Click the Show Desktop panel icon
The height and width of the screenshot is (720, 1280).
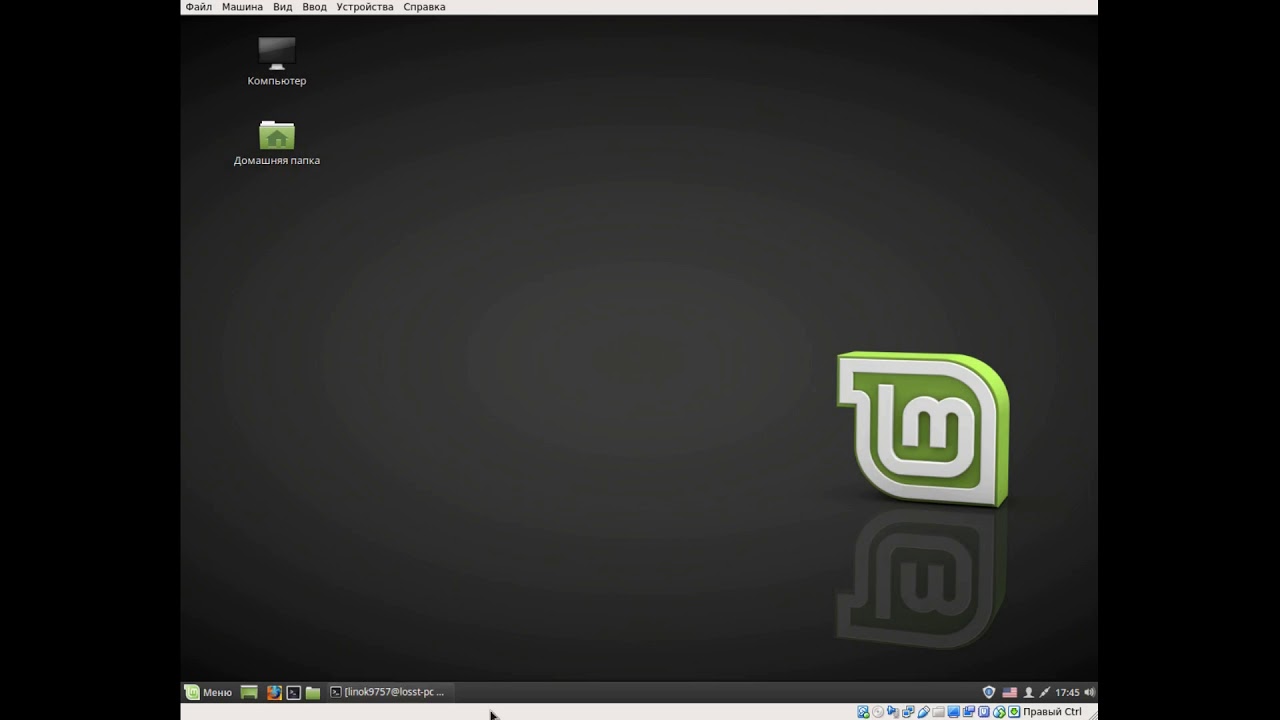click(249, 692)
